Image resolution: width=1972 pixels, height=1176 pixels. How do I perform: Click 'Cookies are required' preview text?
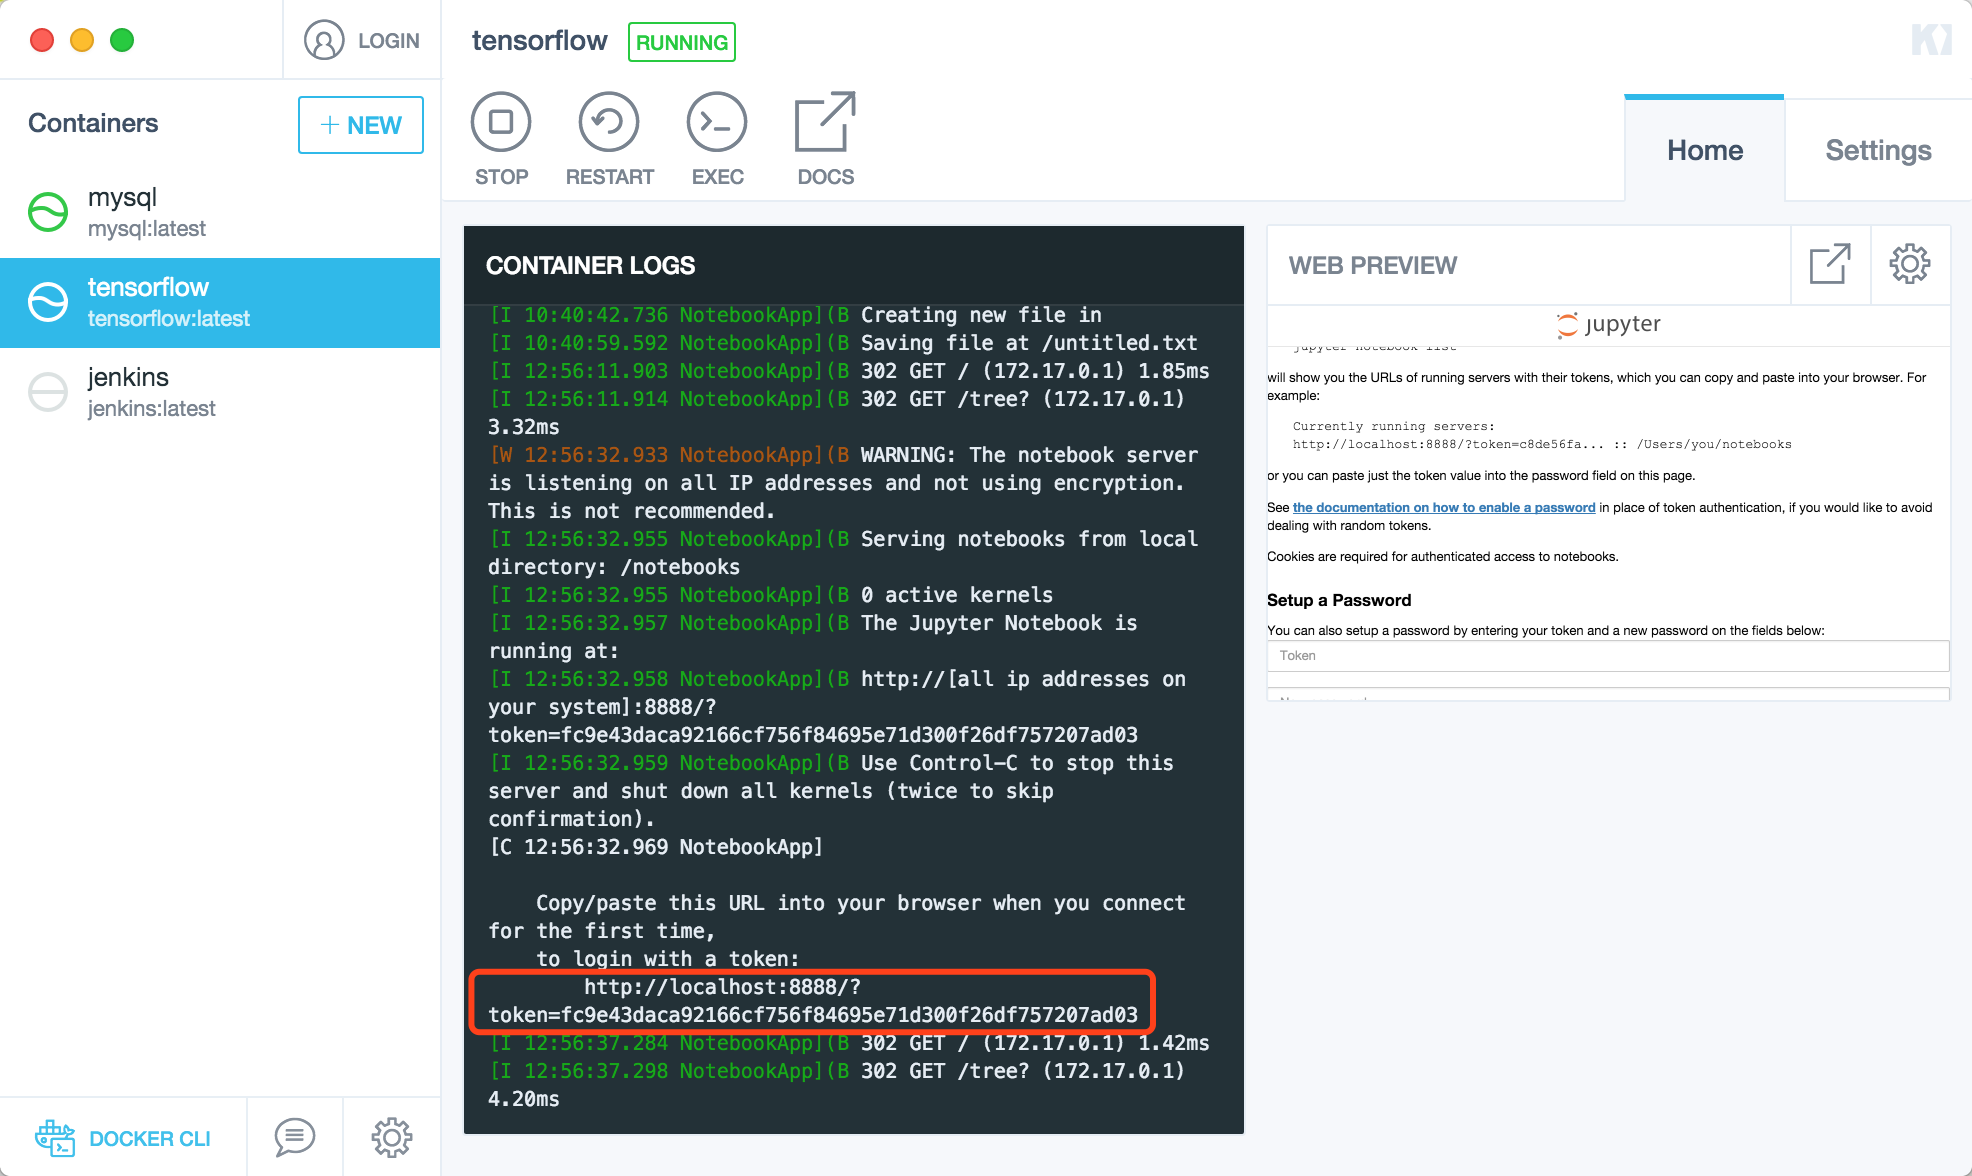click(x=1442, y=557)
